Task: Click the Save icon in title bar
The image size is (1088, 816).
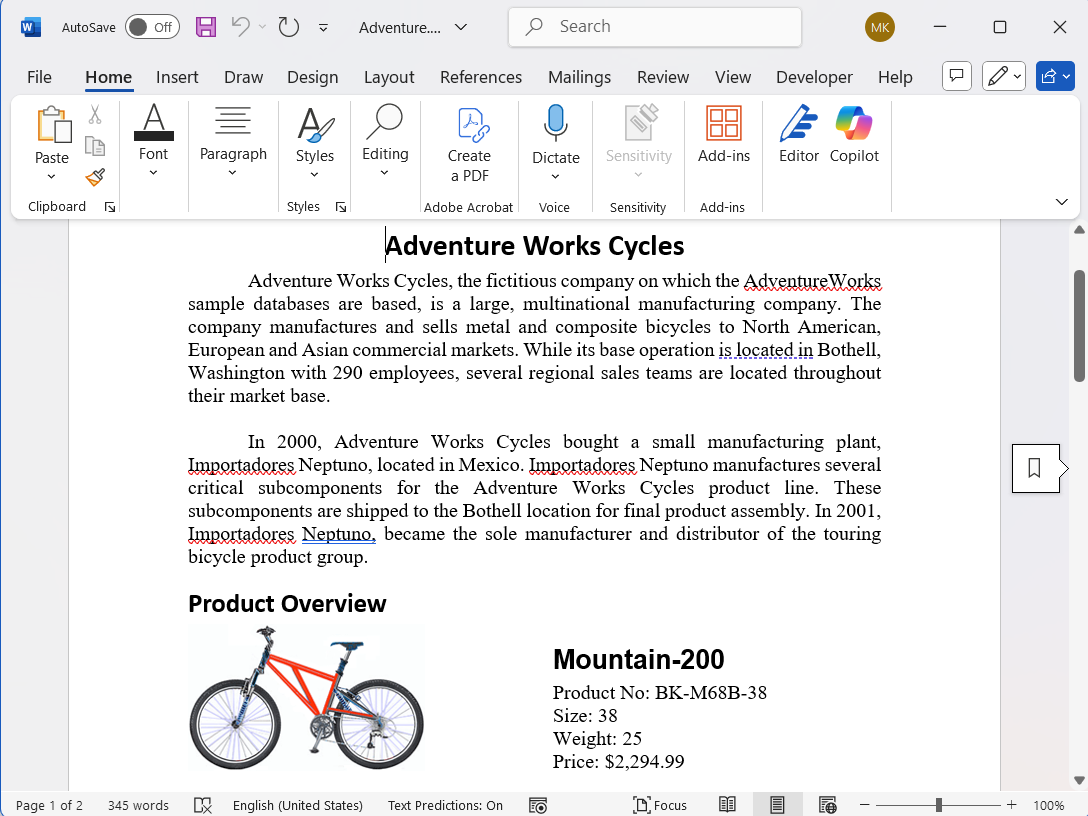Action: (x=206, y=27)
